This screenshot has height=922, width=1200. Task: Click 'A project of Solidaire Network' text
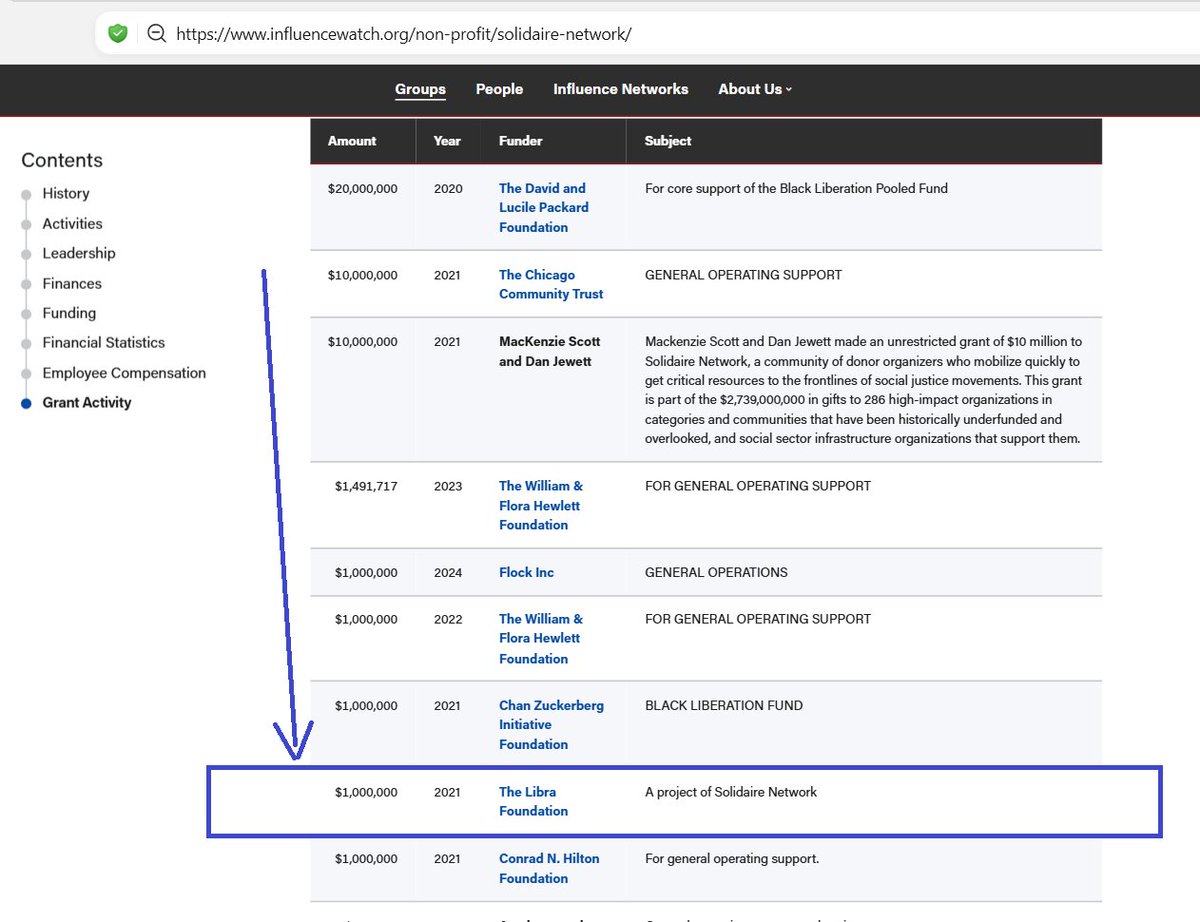pyautogui.click(x=731, y=792)
